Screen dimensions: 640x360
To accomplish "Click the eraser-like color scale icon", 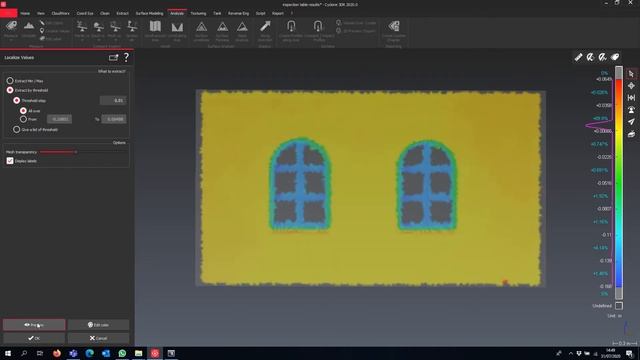I will 615,57.
